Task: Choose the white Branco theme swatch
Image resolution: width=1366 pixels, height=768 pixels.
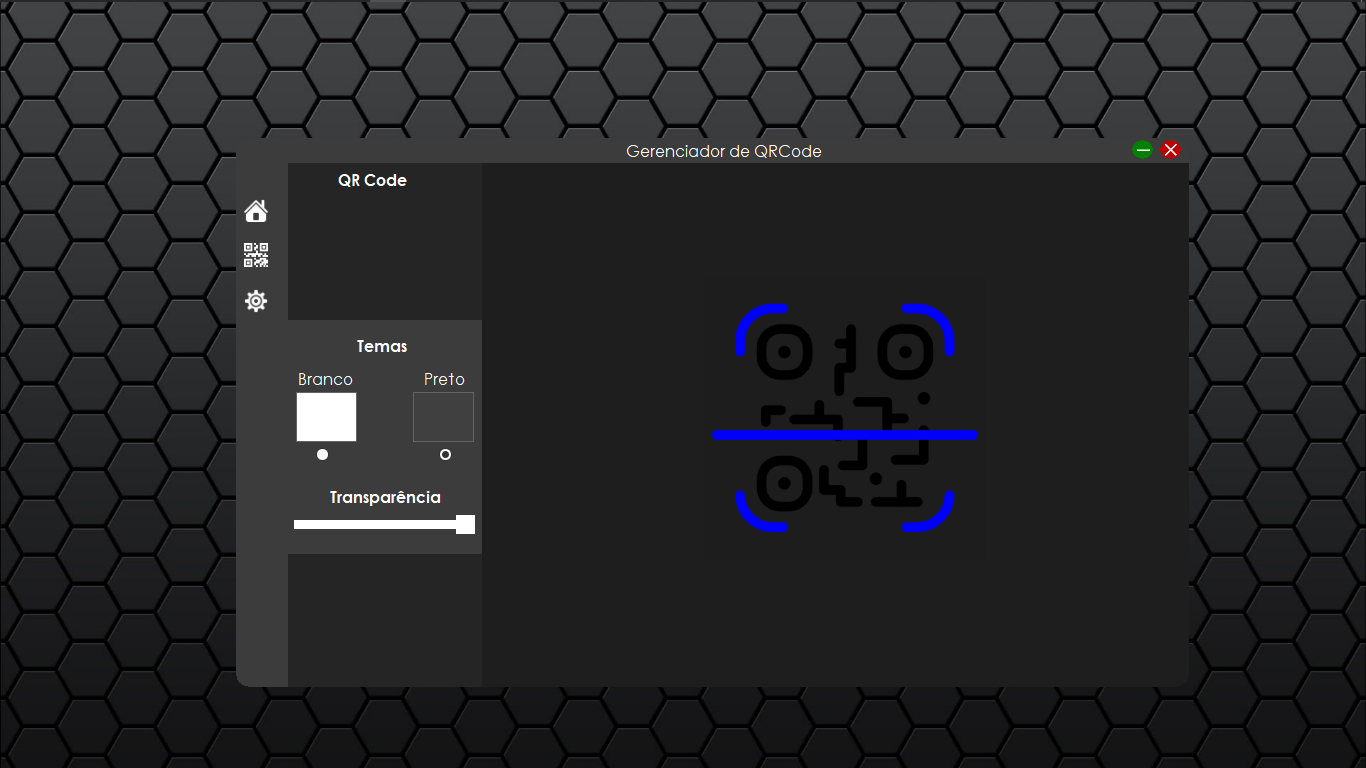Action: 326,417
